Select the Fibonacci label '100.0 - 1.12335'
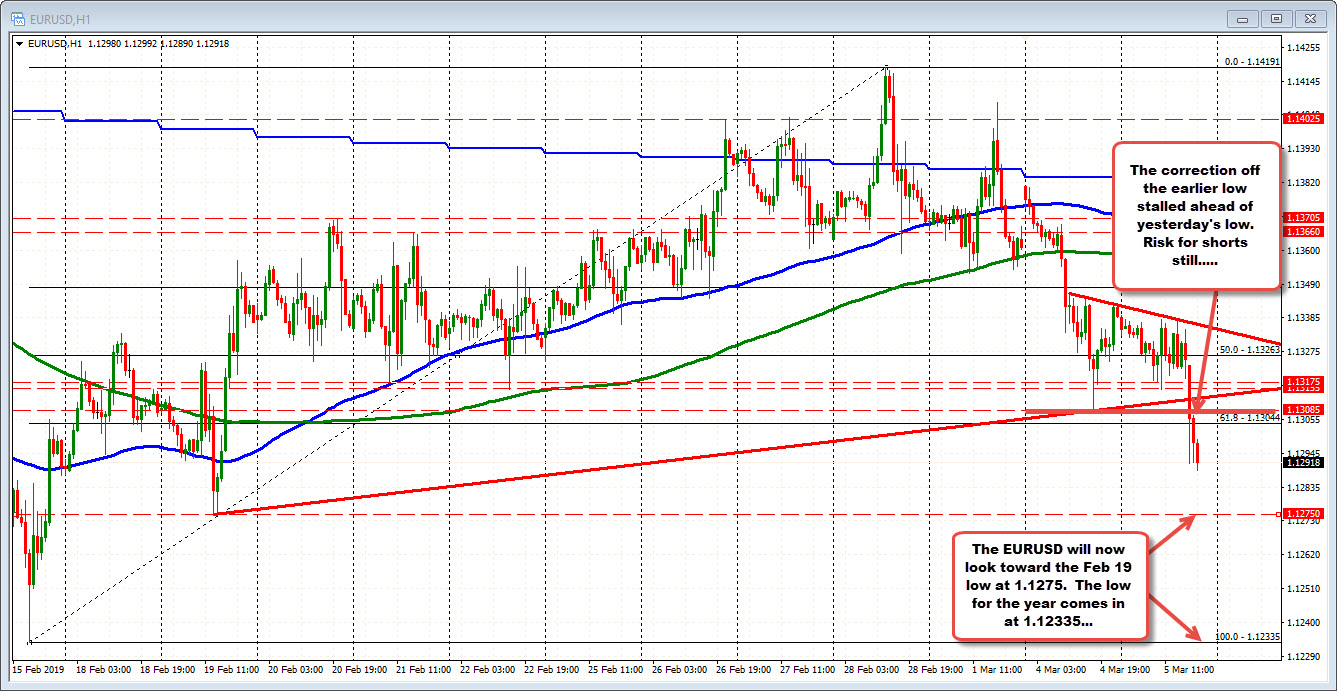1337x691 pixels. pos(1247,636)
